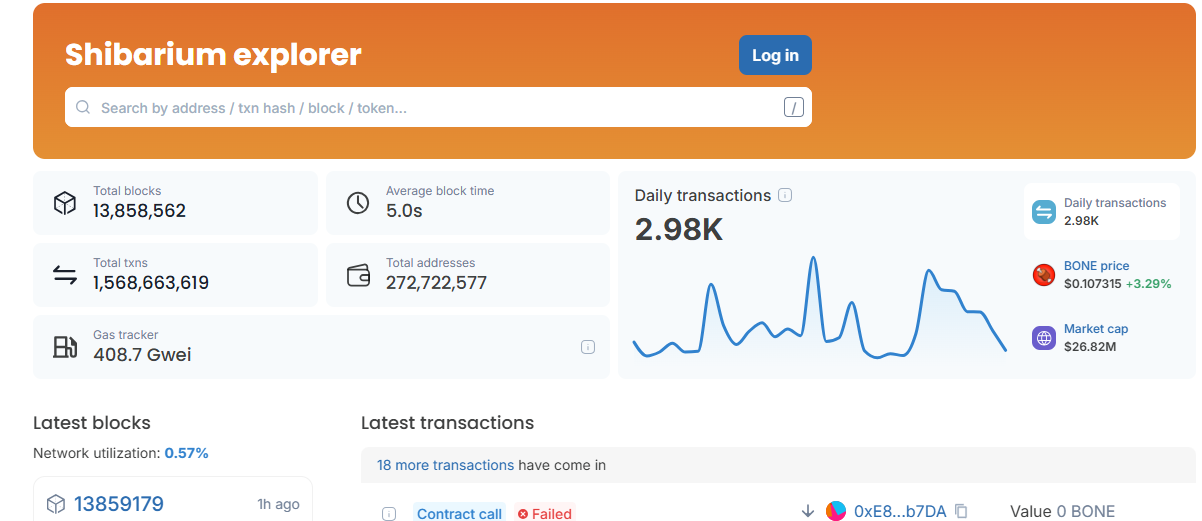The height and width of the screenshot is (521, 1202).
Task: Select the Market cap chart tab
Action: (1101, 338)
